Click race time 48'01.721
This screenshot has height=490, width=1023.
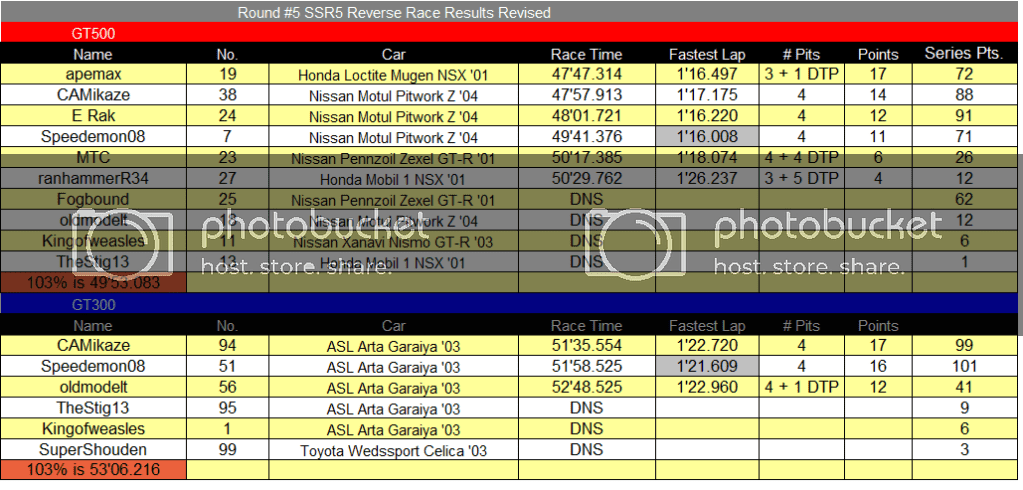pyautogui.click(x=587, y=116)
